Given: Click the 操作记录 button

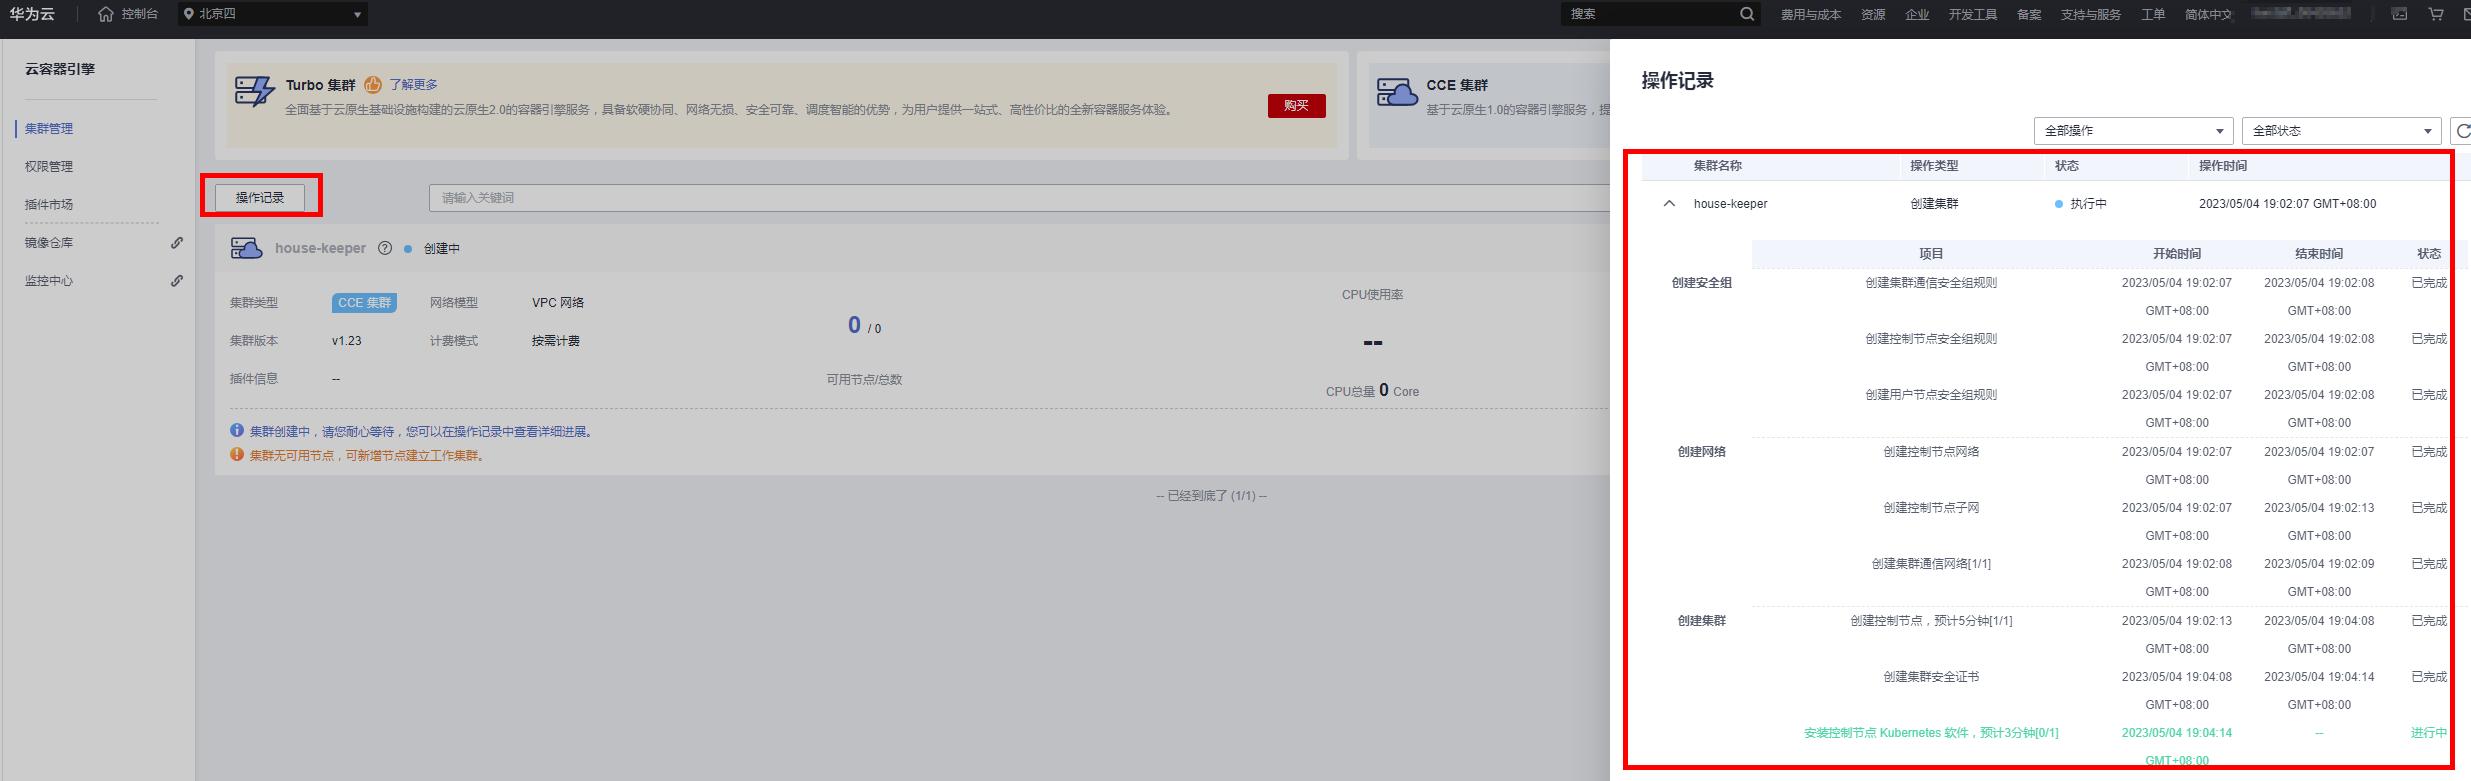Looking at the screenshot, I should (x=260, y=198).
